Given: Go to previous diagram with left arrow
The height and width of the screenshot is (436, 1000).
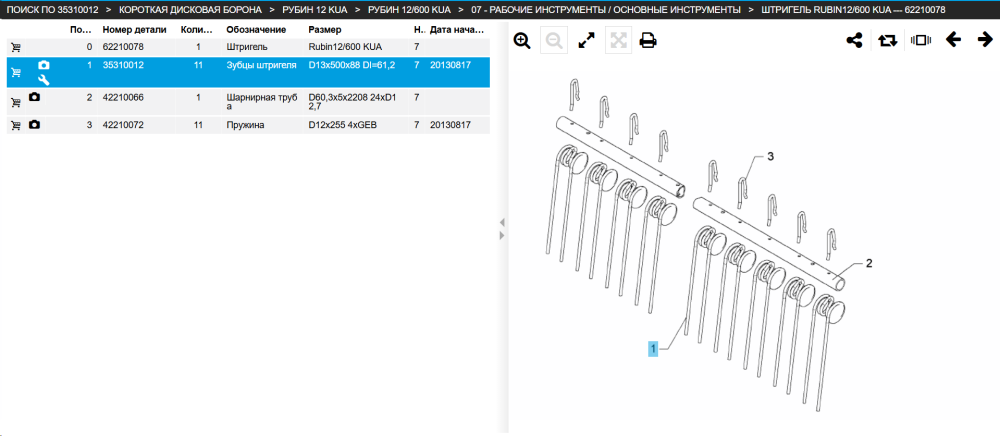Looking at the screenshot, I should click(x=953, y=40).
